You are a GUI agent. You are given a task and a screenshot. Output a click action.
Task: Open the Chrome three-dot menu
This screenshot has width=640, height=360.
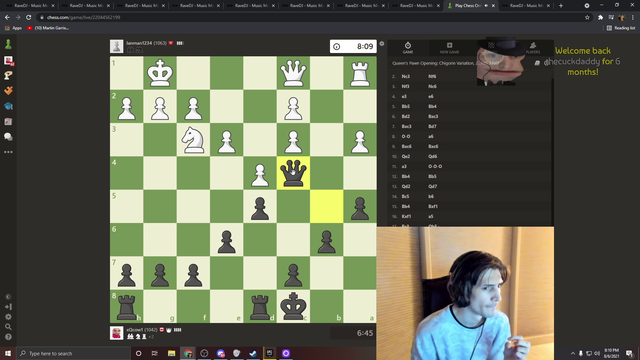(x=633, y=18)
